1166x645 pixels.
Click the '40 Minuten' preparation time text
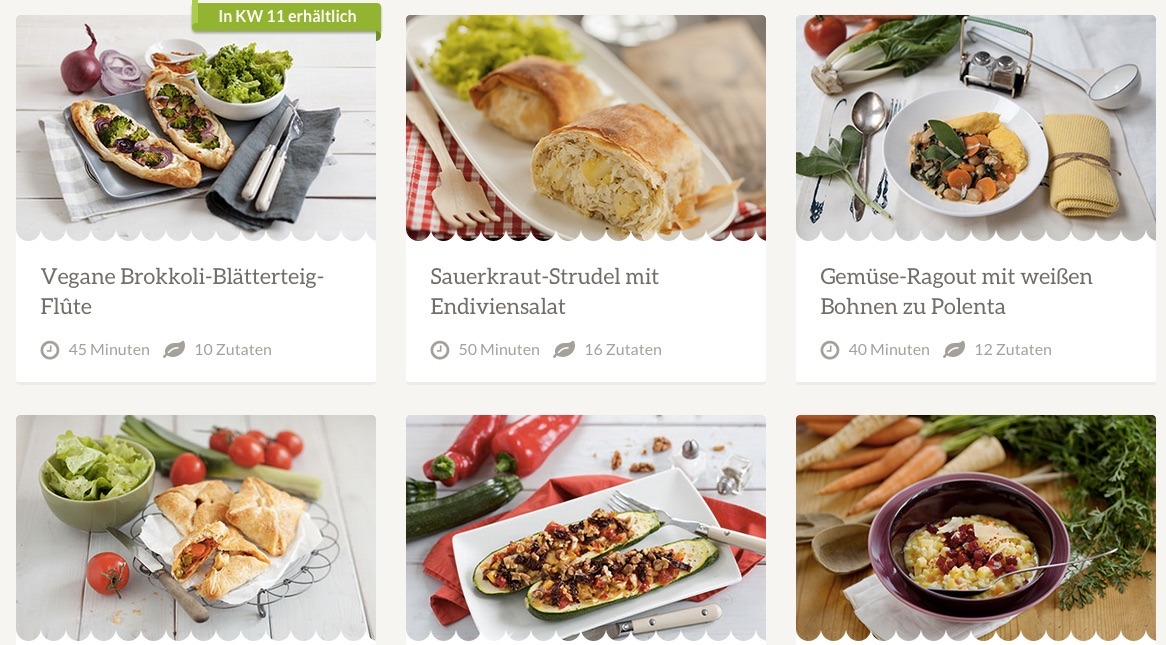889,350
